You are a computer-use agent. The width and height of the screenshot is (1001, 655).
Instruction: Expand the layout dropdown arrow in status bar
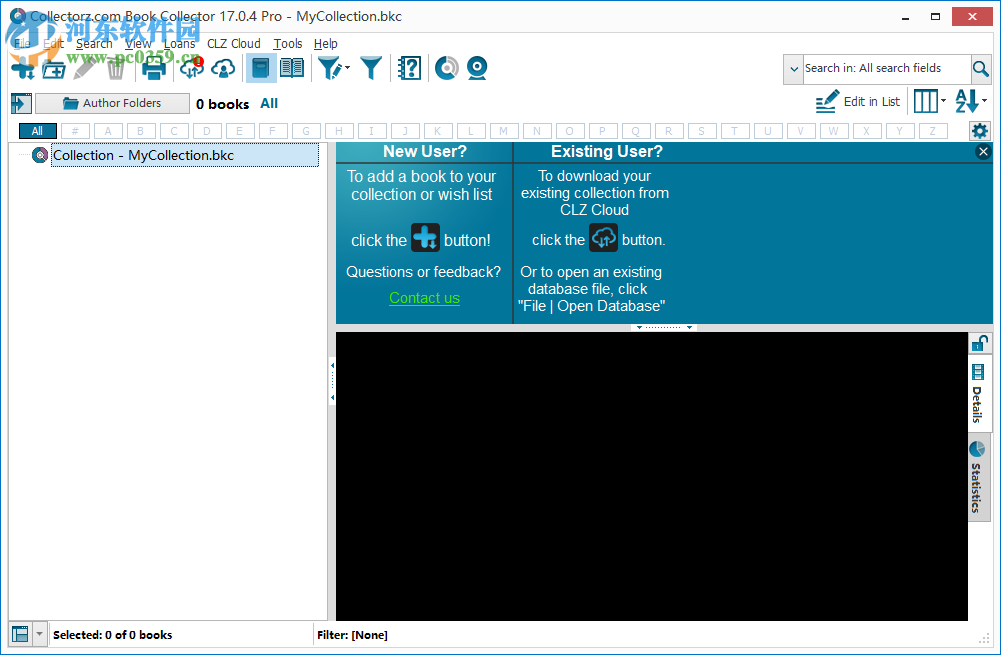[40, 634]
